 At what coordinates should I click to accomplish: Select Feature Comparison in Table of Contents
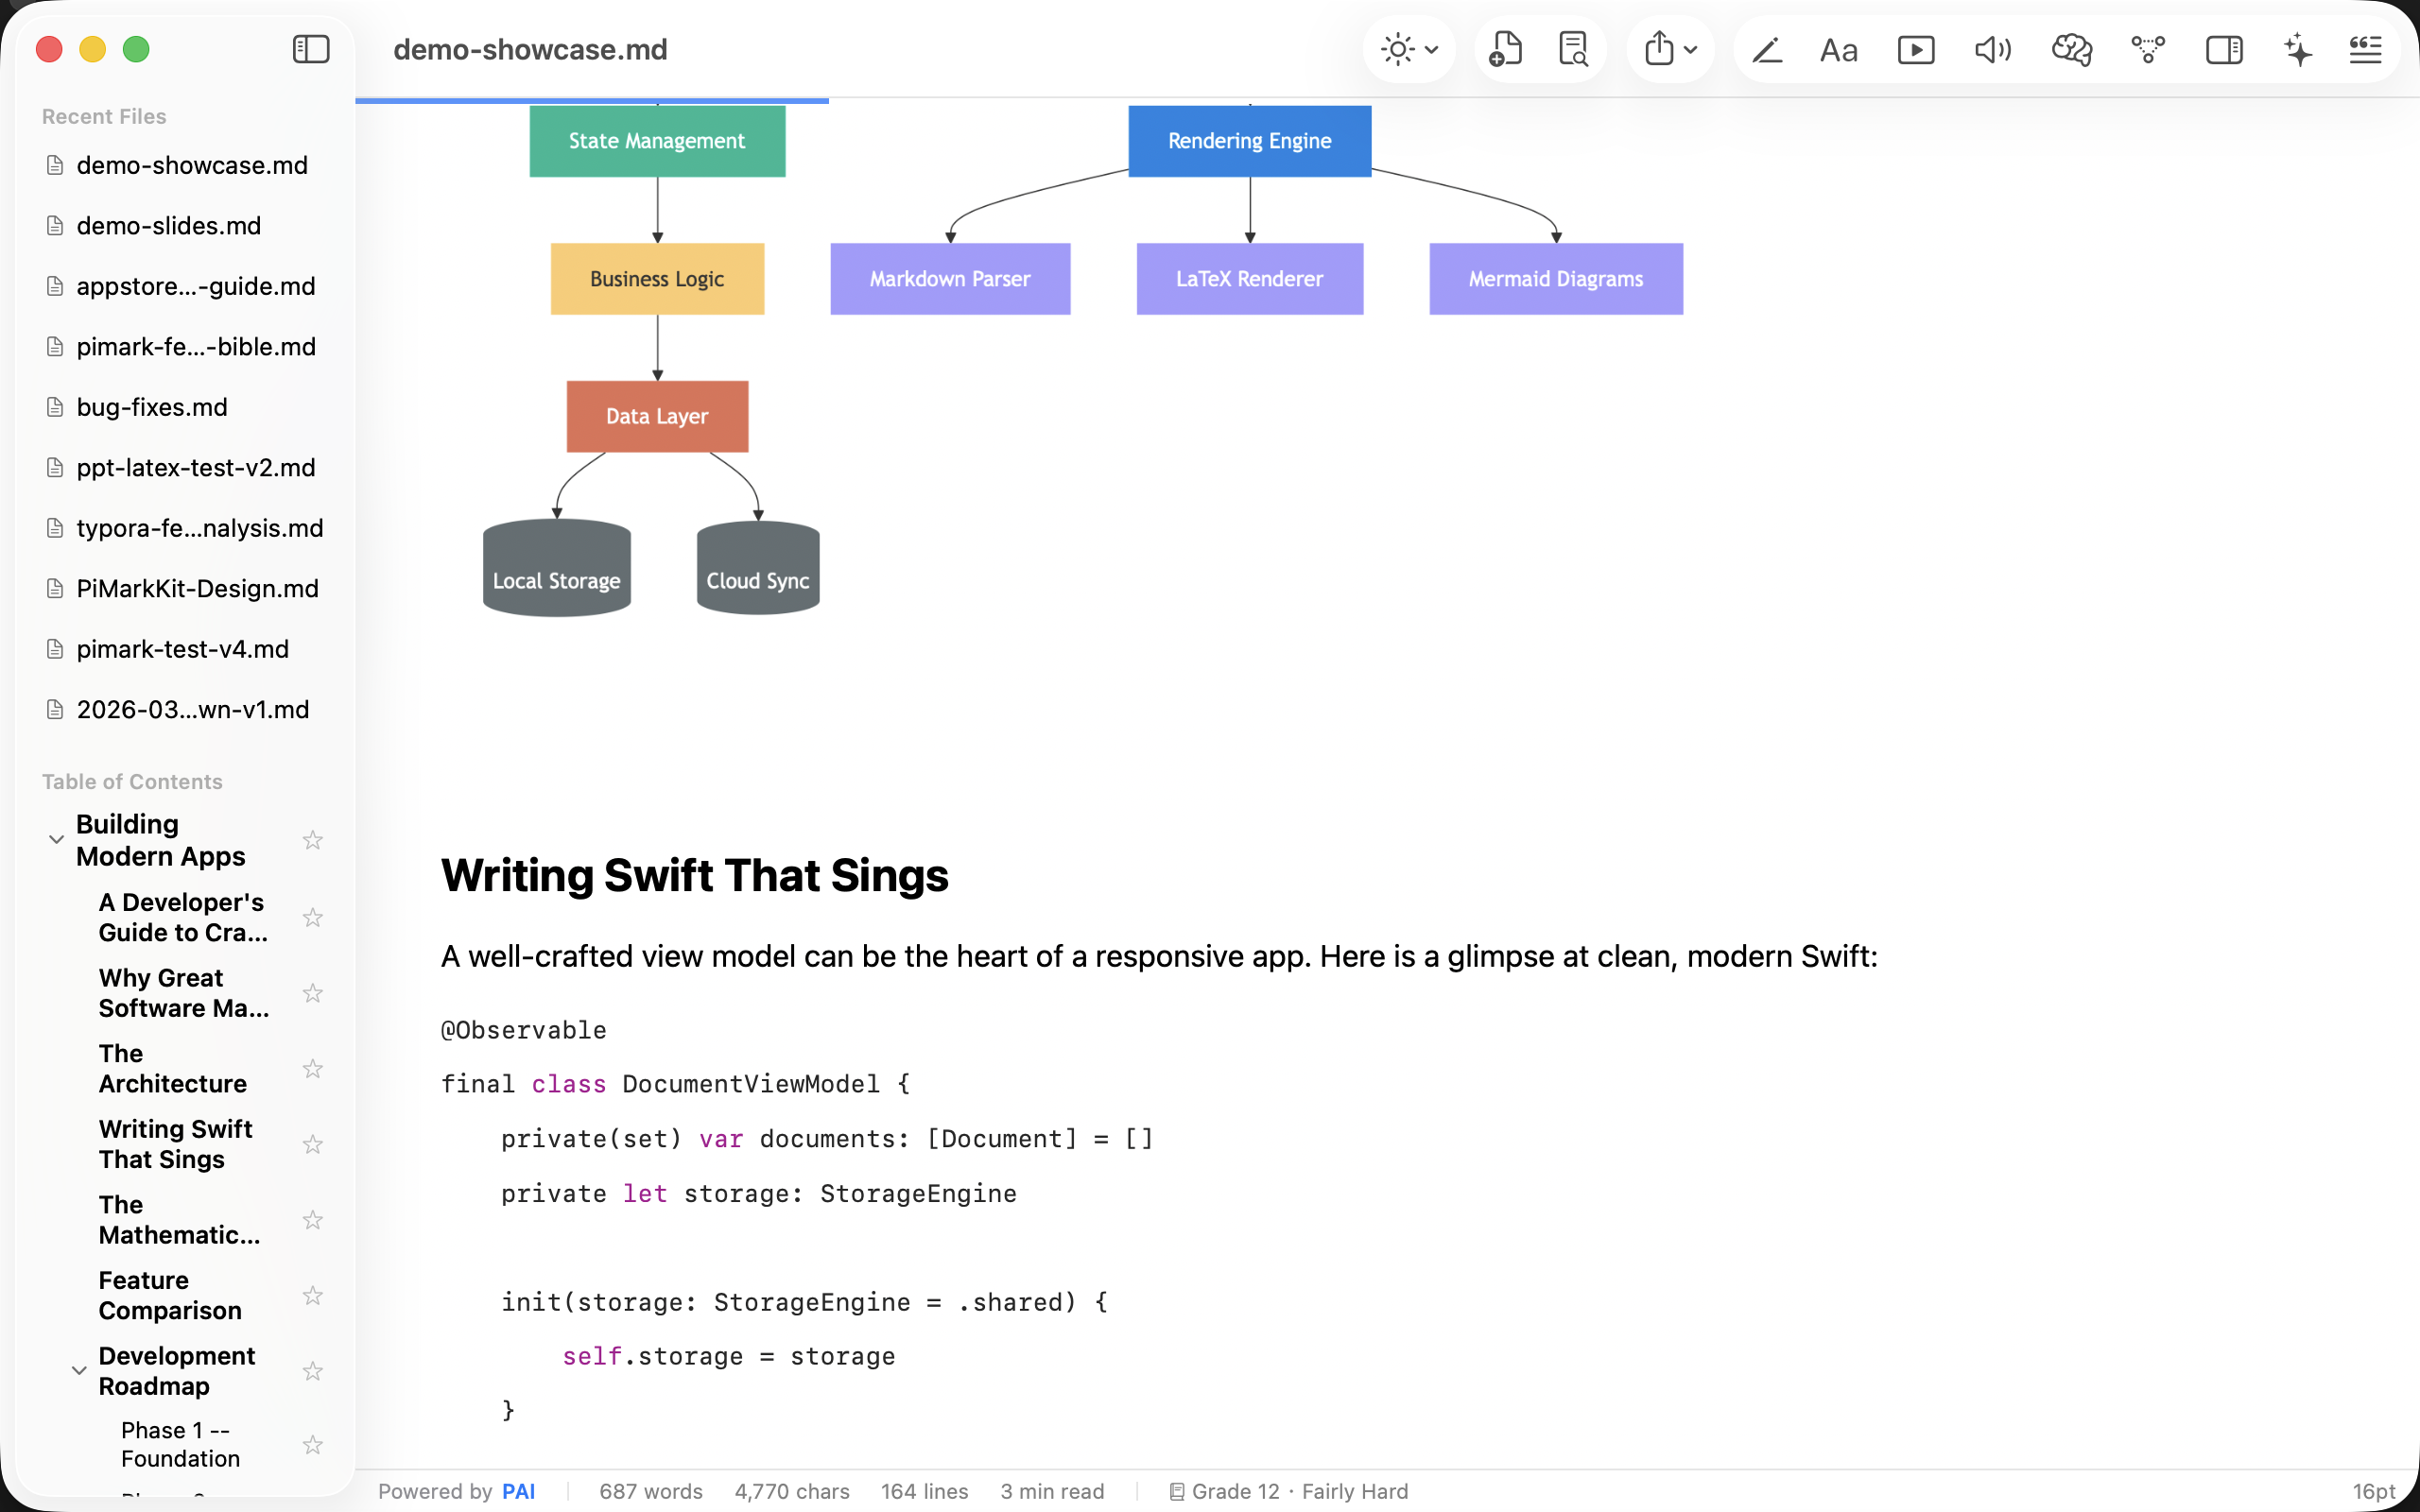point(170,1295)
